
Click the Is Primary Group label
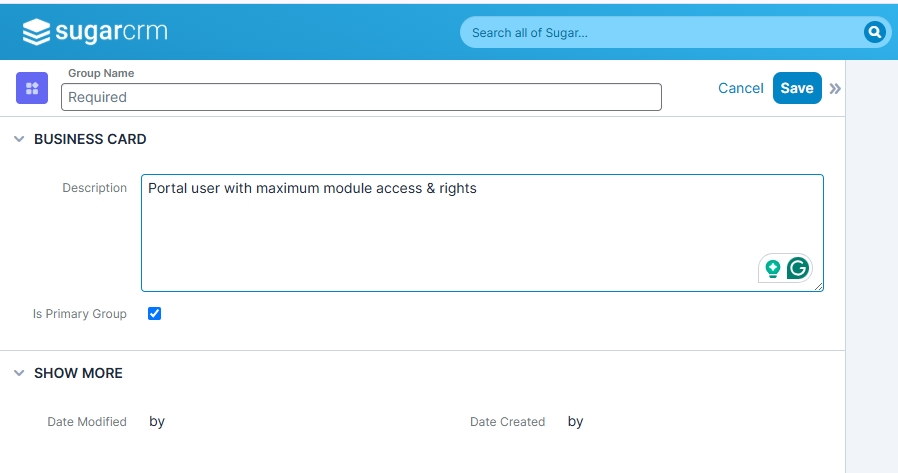pyautogui.click(x=80, y=314)
